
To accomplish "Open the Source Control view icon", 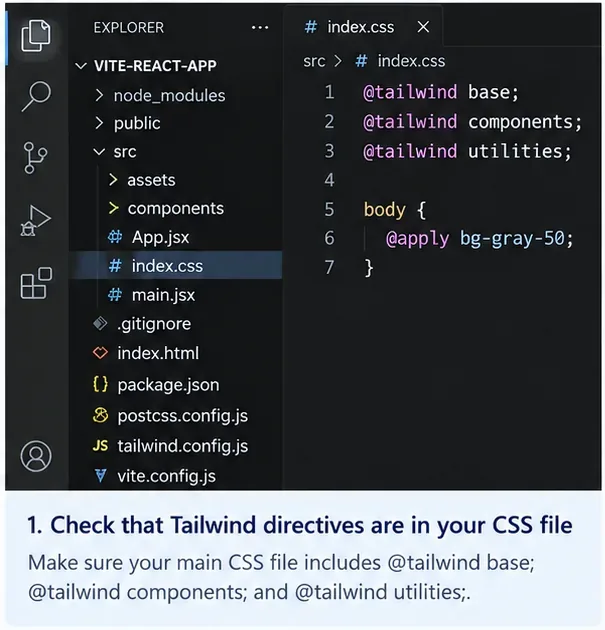I will [35, 158].
